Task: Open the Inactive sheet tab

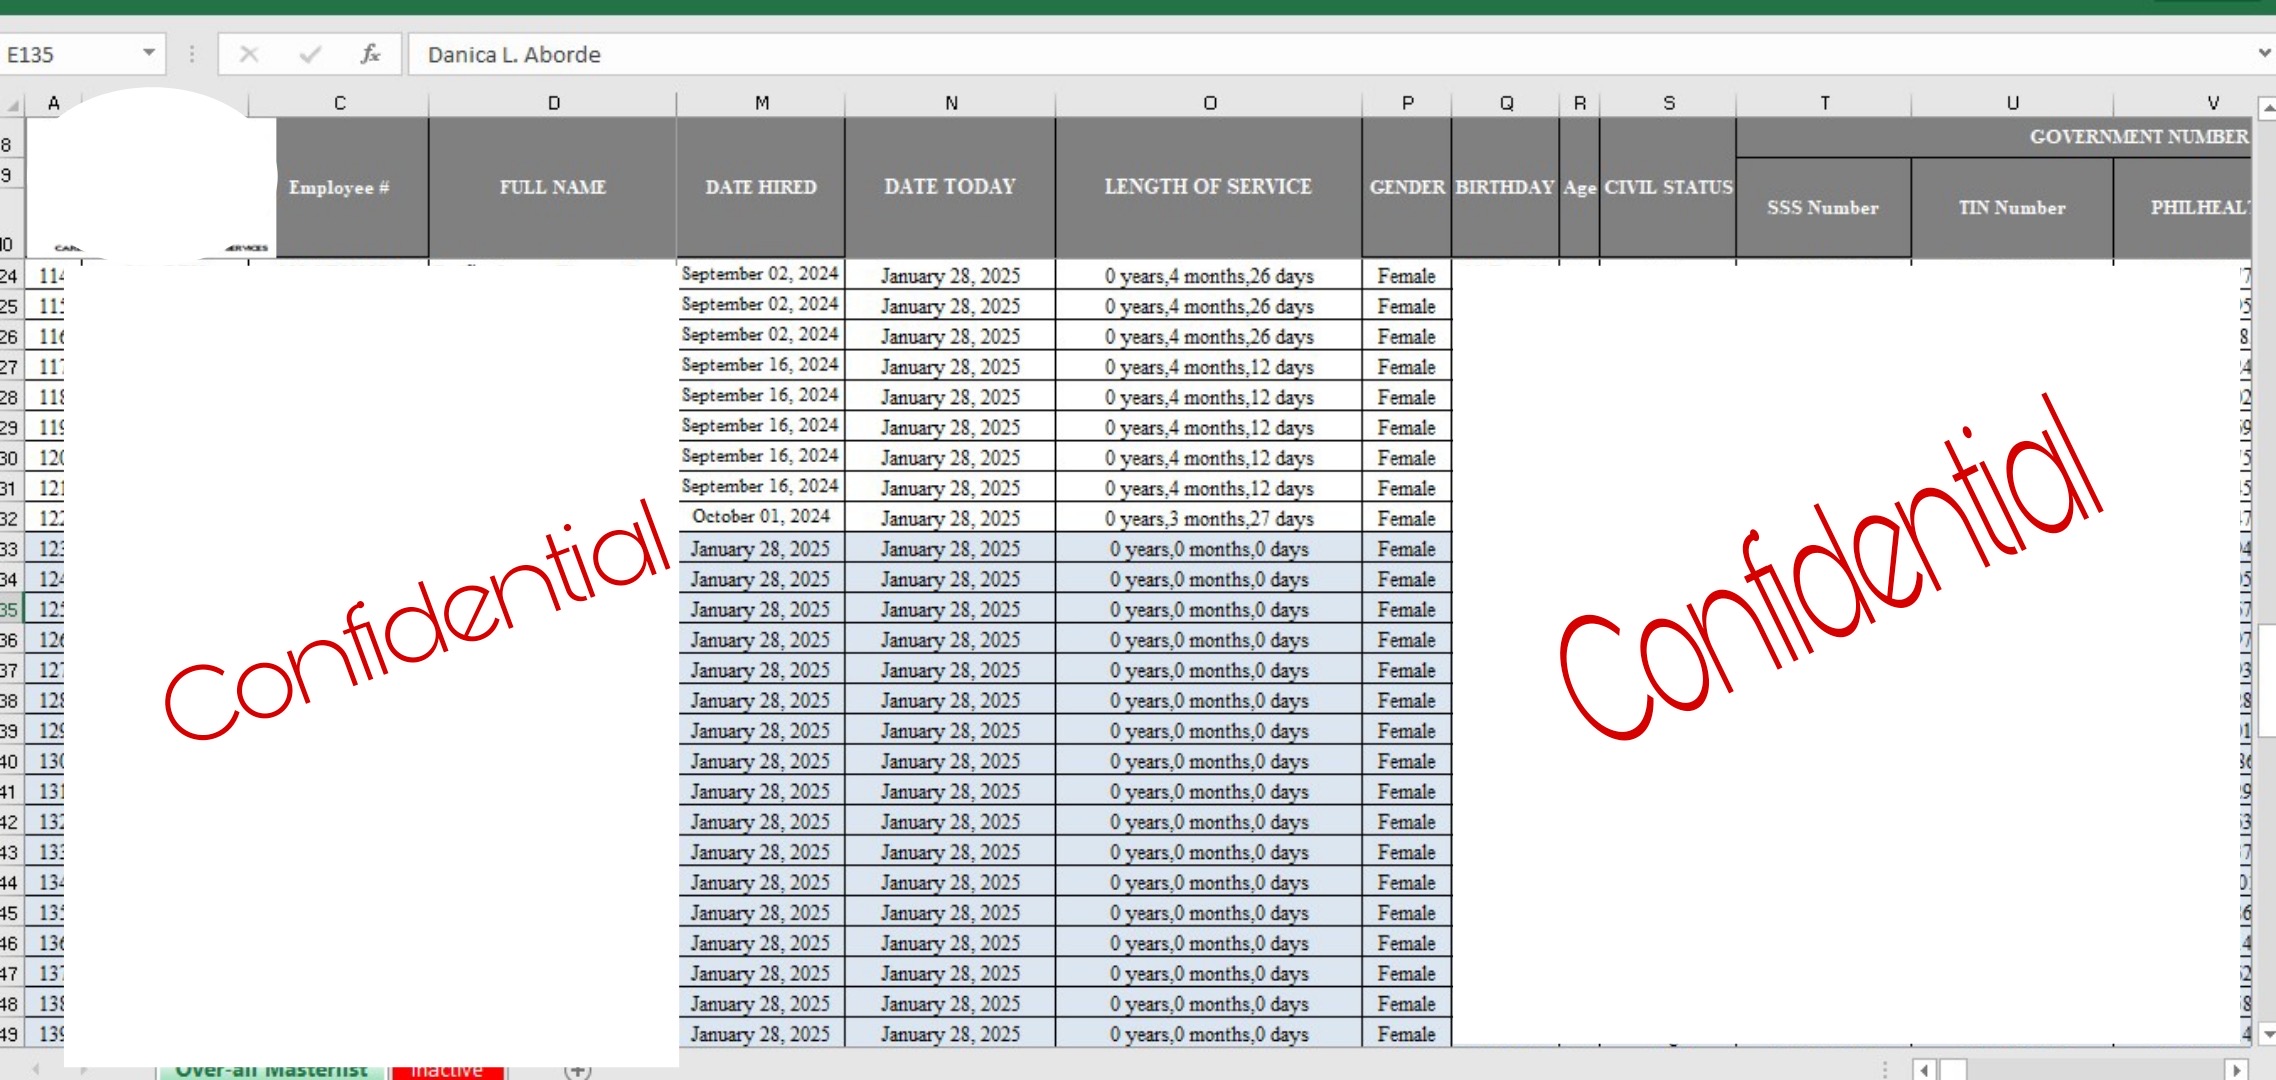Action: [x=447, y=1070]
